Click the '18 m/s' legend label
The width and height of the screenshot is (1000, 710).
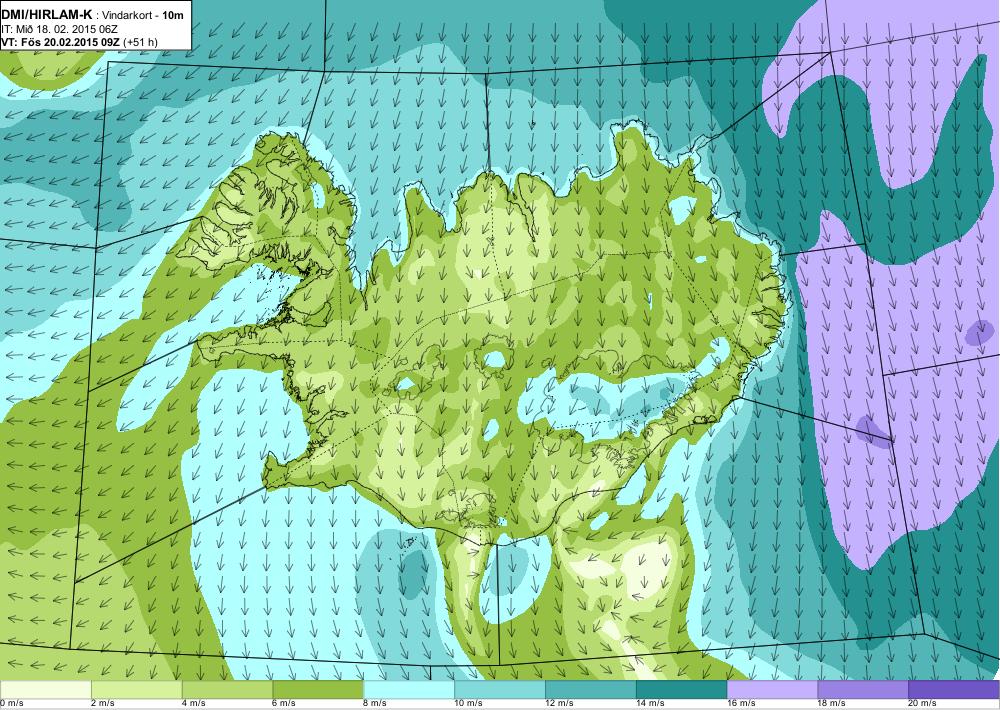[832, 704]
